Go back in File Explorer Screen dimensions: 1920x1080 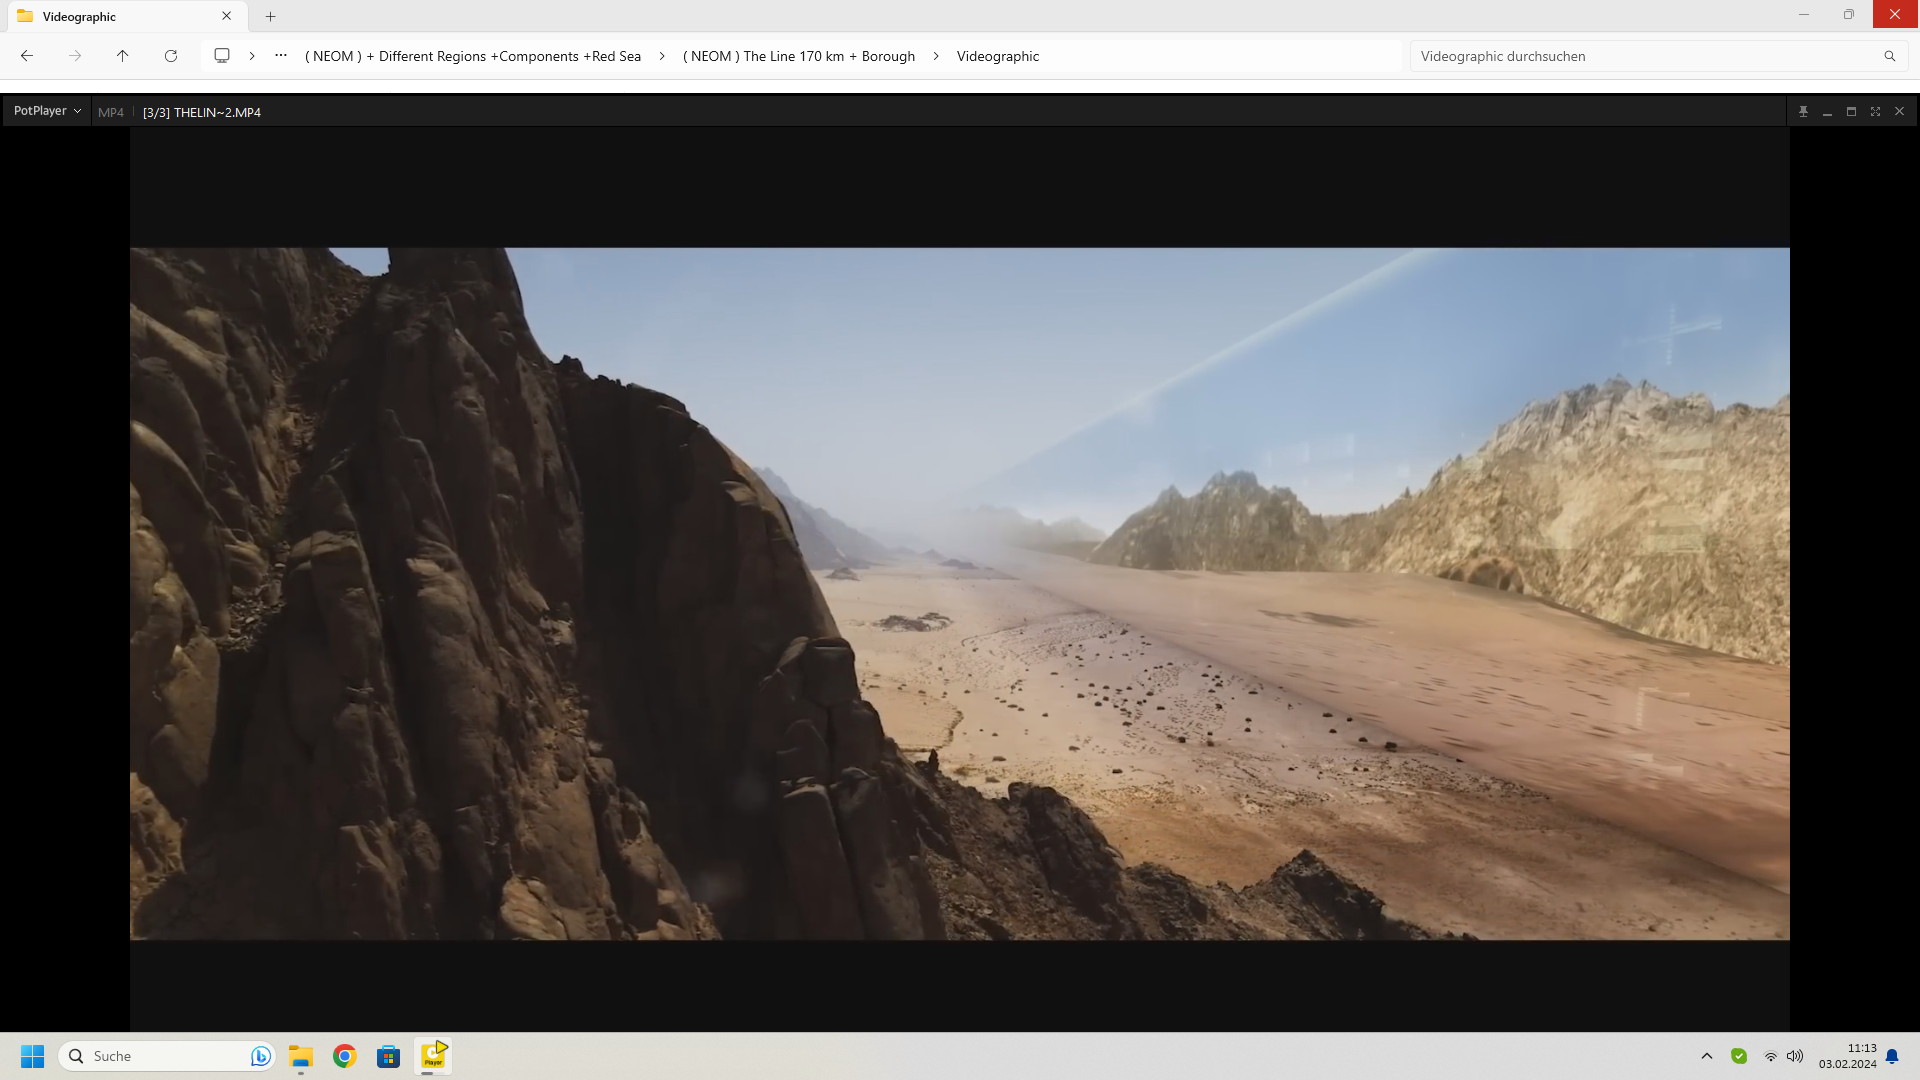click(x=27, y=56)
